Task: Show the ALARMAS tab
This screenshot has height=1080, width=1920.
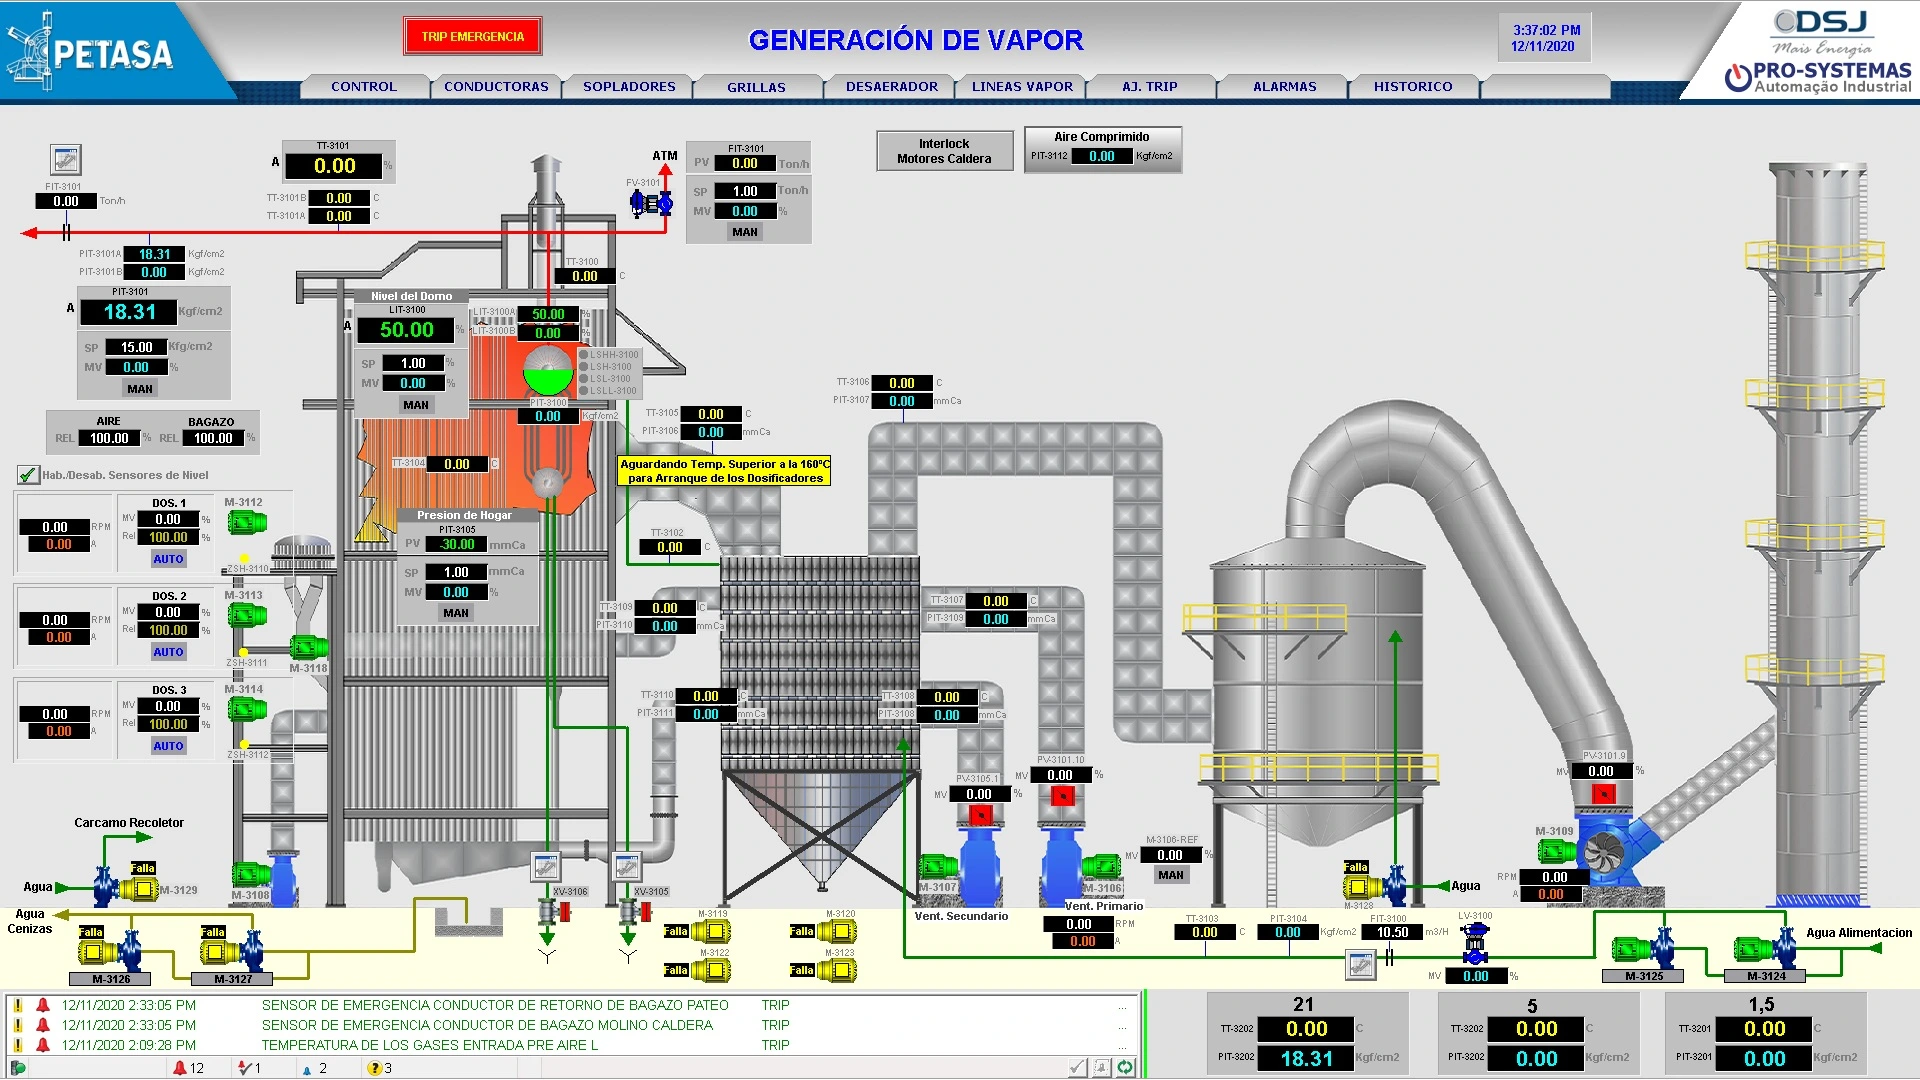Action: (1285, 87)
